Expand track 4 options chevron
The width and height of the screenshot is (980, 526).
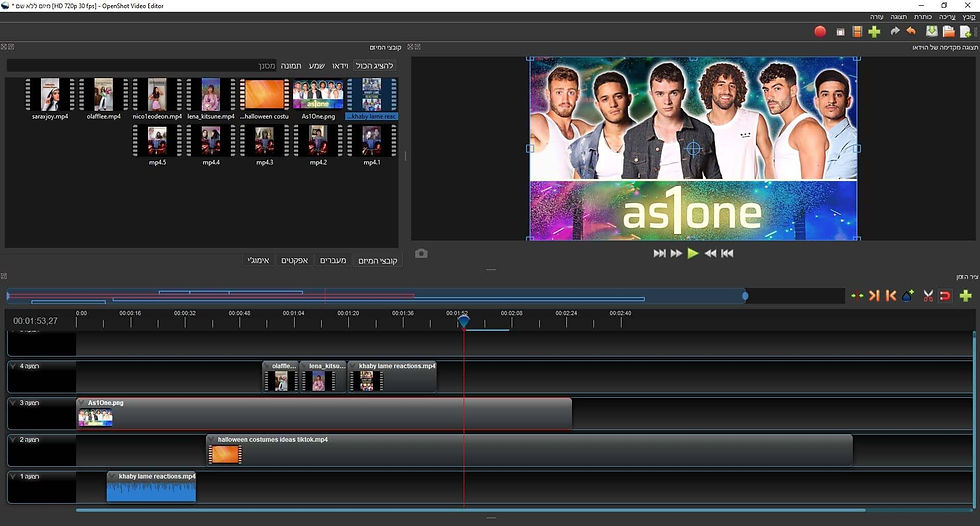(13, 366)
